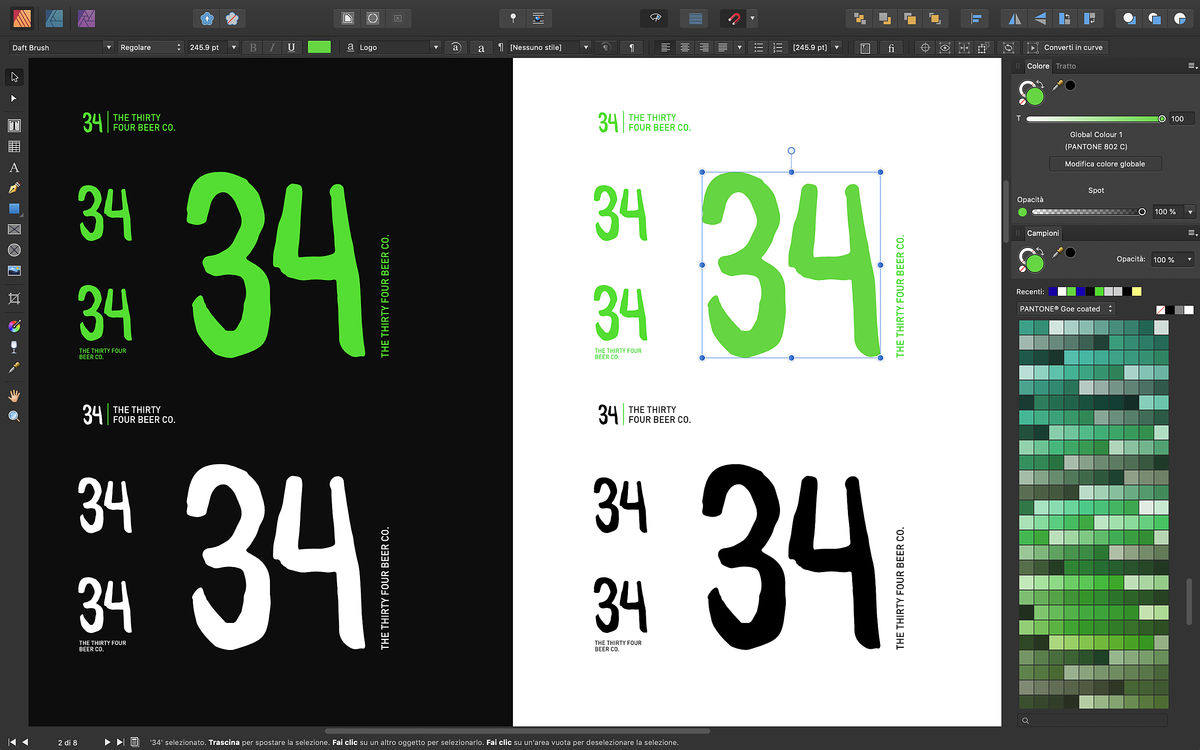Image resolution: width=1200 pixels, height=750 pixels.
Task: Click the Flip Vertical toolbar icon
Action: click(1041, 18)
